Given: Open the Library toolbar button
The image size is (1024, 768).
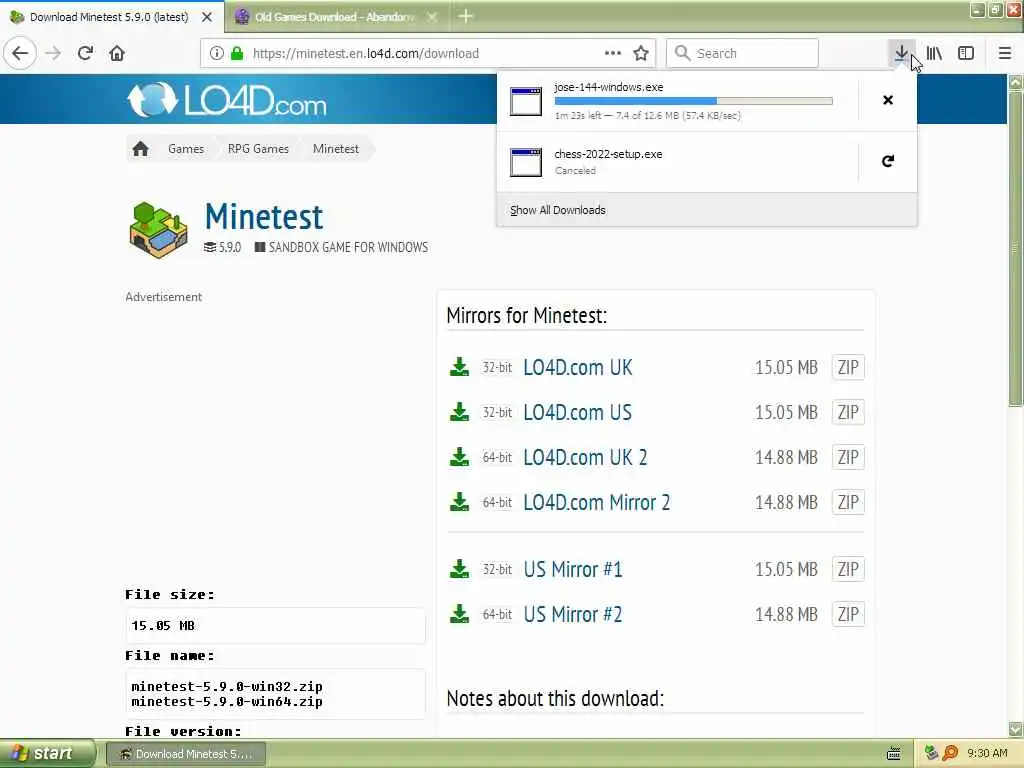Looking at the screenshot, I should click(x=934, y=53).
